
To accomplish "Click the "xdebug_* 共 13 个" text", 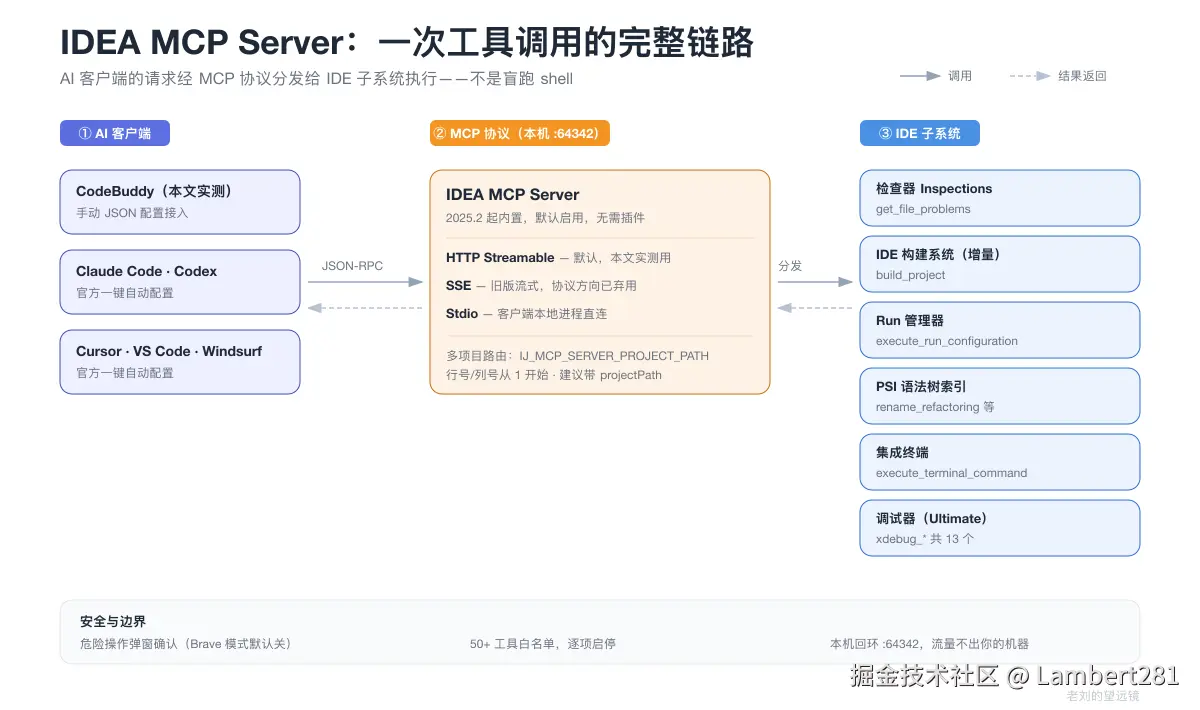I will (925, 539).
